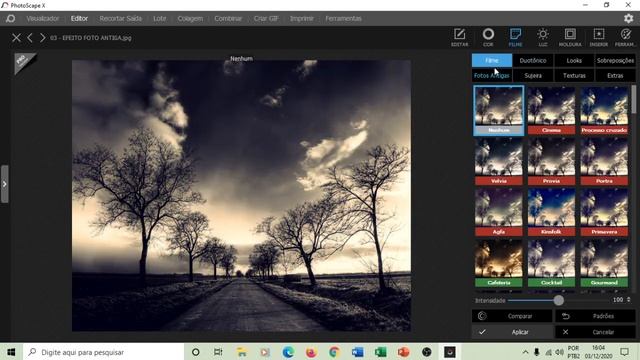Open Microsoft Edge from taskbar
The height and width of the screenshot is (360, 640).
click(288, 352)
